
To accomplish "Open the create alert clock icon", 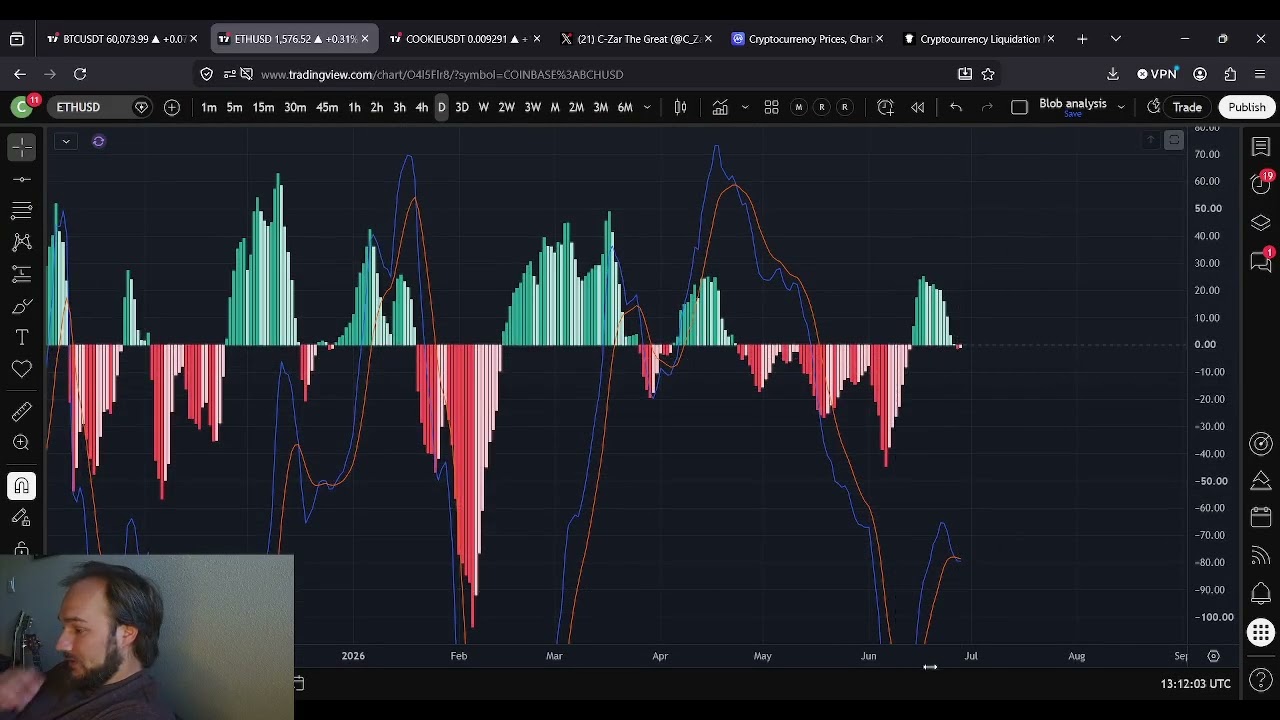I will [885, 107].
